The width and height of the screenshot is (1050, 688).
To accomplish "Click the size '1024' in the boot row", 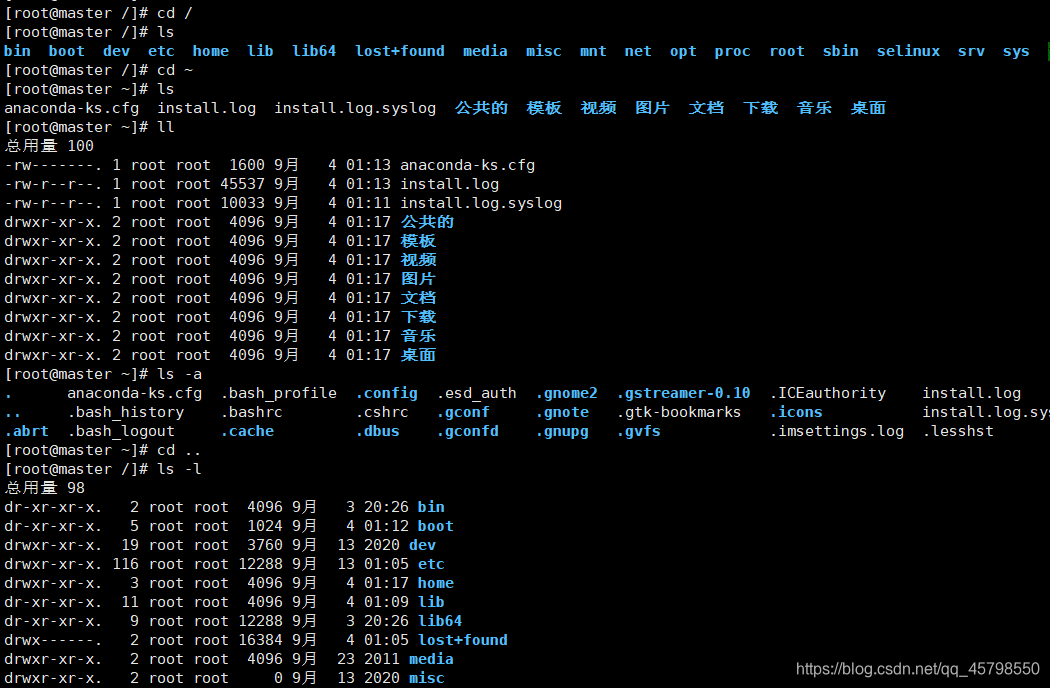I will click(265, 526).
